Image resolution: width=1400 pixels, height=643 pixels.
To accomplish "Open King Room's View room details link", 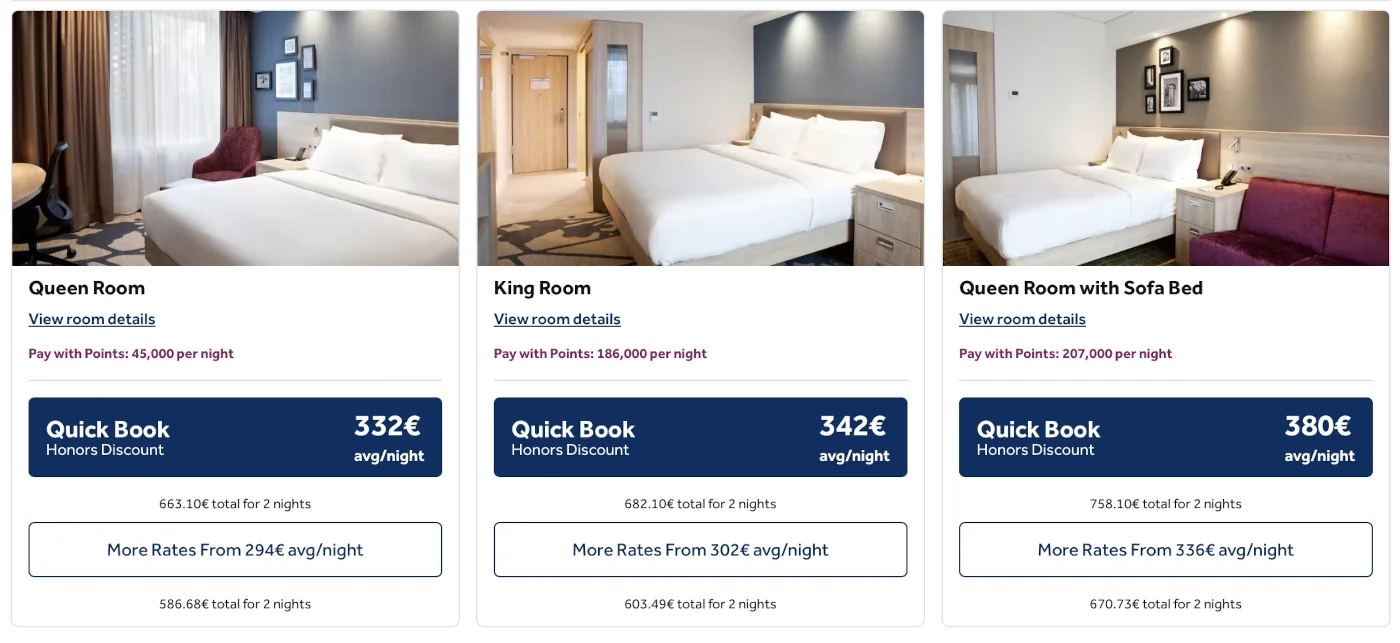I will tap(557, 319).
